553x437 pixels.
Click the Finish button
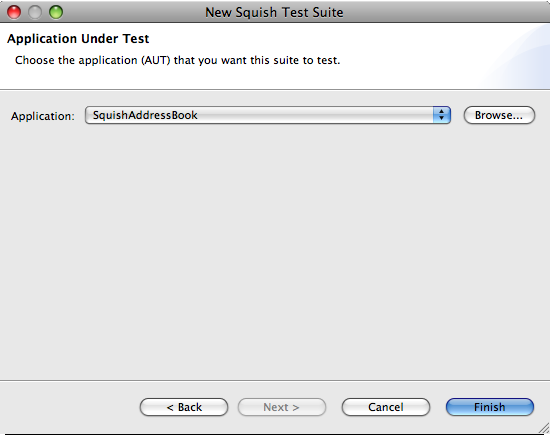coord(490,407)
